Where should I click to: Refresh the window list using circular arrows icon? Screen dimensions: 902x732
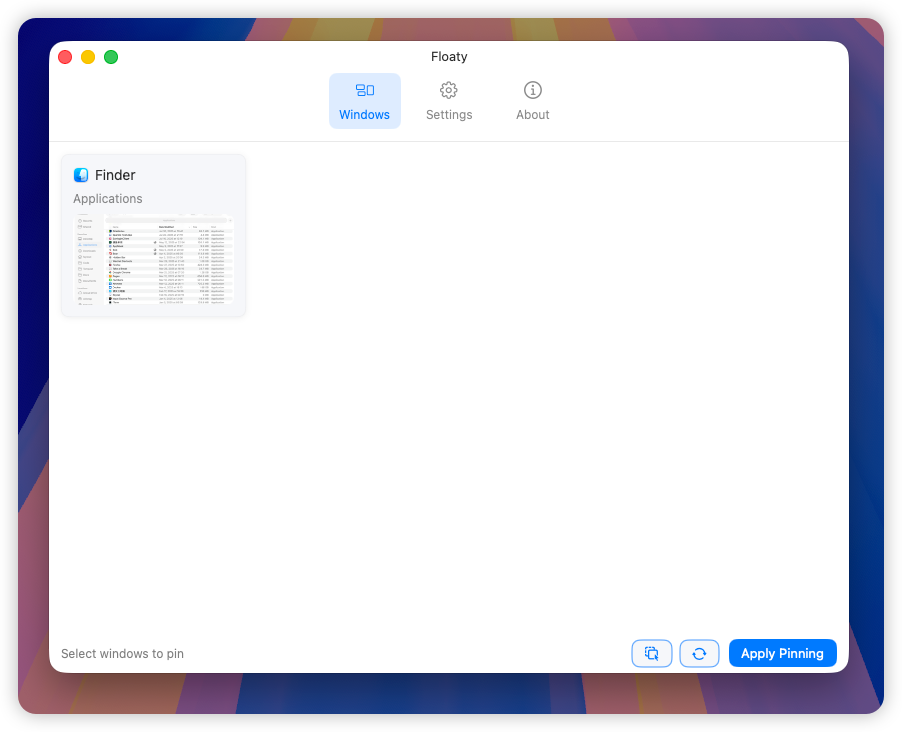(x=699, y=653)
